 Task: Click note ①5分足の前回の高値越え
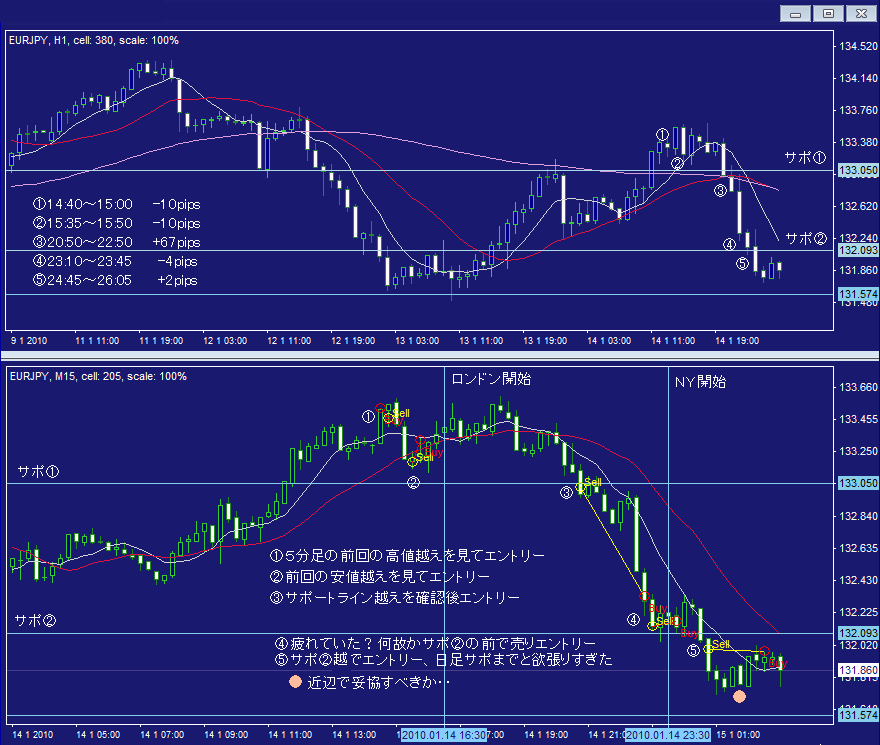[x=407, y=556]
